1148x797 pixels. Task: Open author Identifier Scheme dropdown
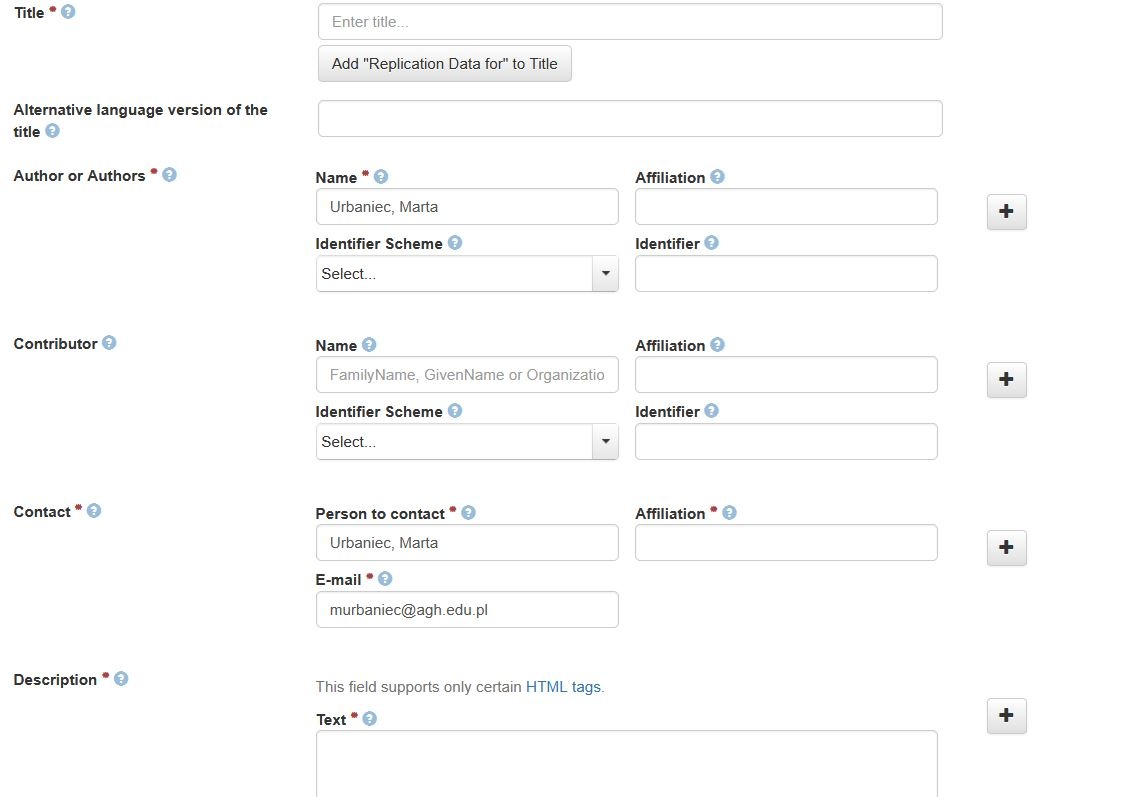[x=467, y=274]
